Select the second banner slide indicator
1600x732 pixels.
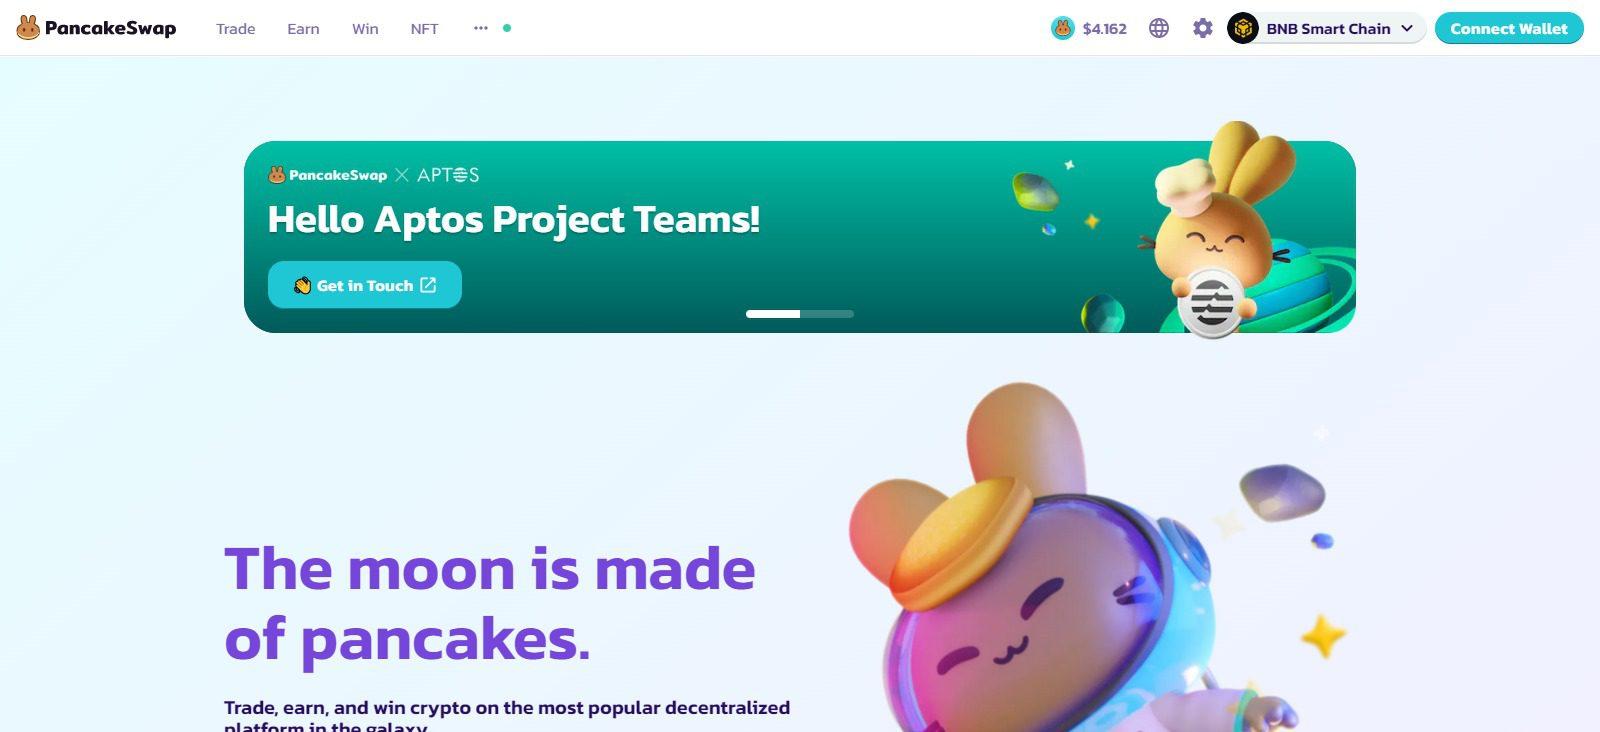click(x=827, y=314)
